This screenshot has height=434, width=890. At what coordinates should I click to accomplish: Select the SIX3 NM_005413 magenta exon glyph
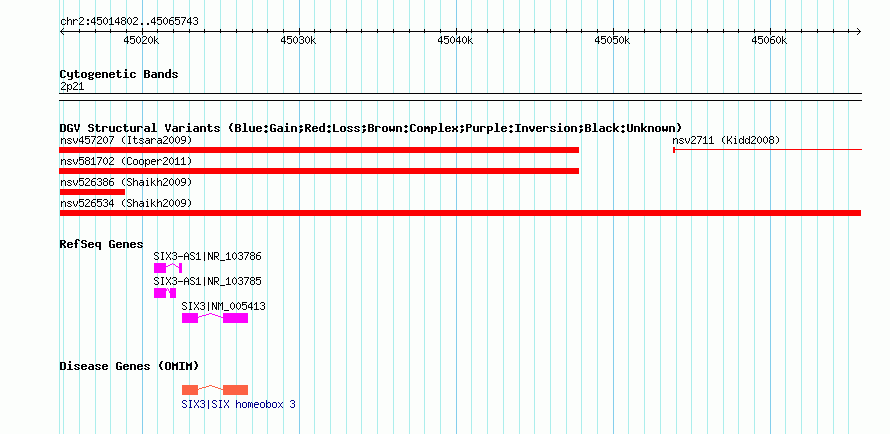click(215, 318)
